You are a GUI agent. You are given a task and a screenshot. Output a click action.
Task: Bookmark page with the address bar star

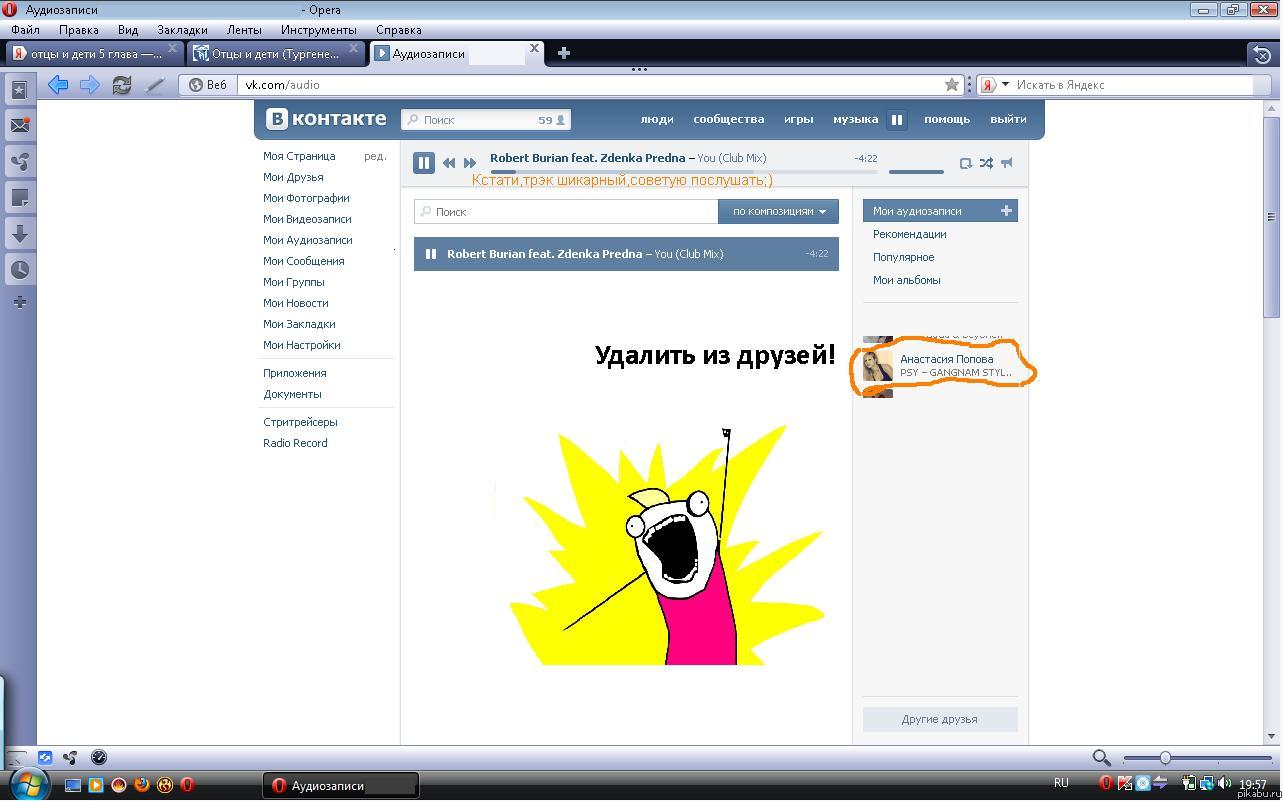point(952,85)
